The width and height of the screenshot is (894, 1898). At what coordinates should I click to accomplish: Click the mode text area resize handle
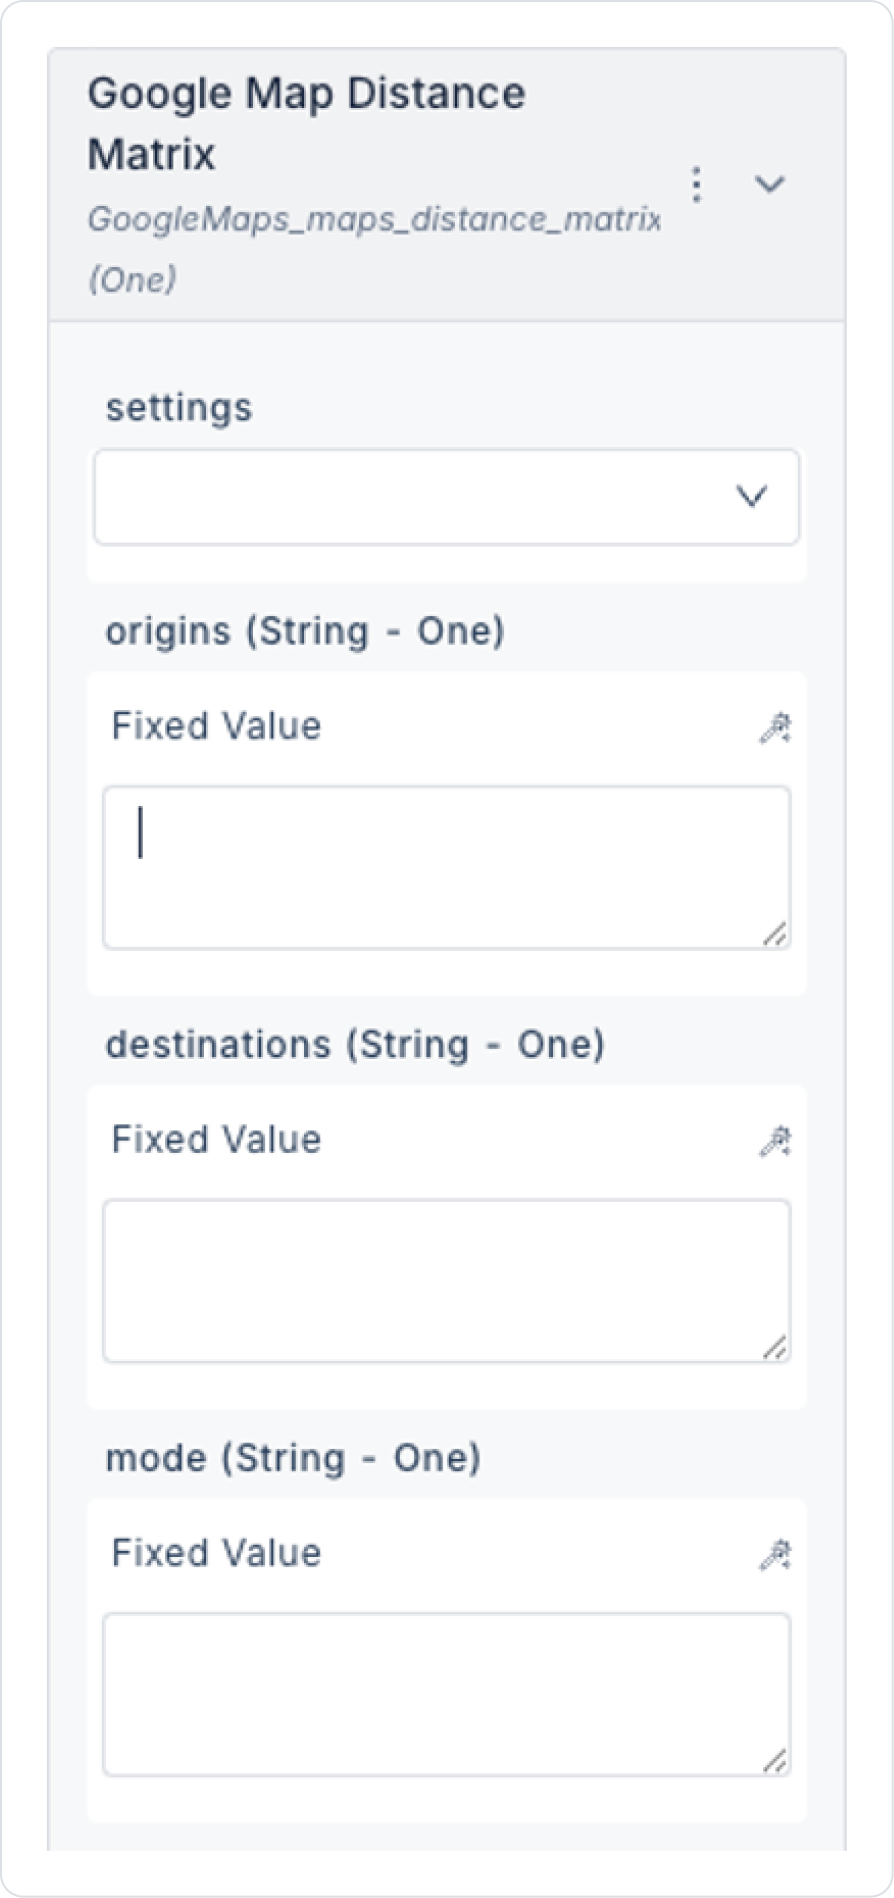point(775,1761)
